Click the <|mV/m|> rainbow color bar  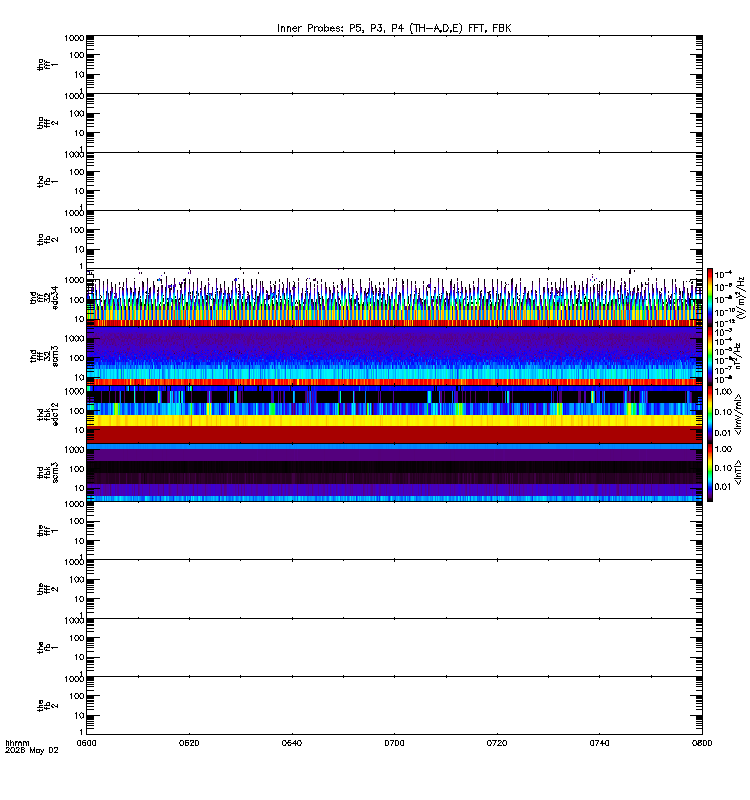tap(710, 414)
